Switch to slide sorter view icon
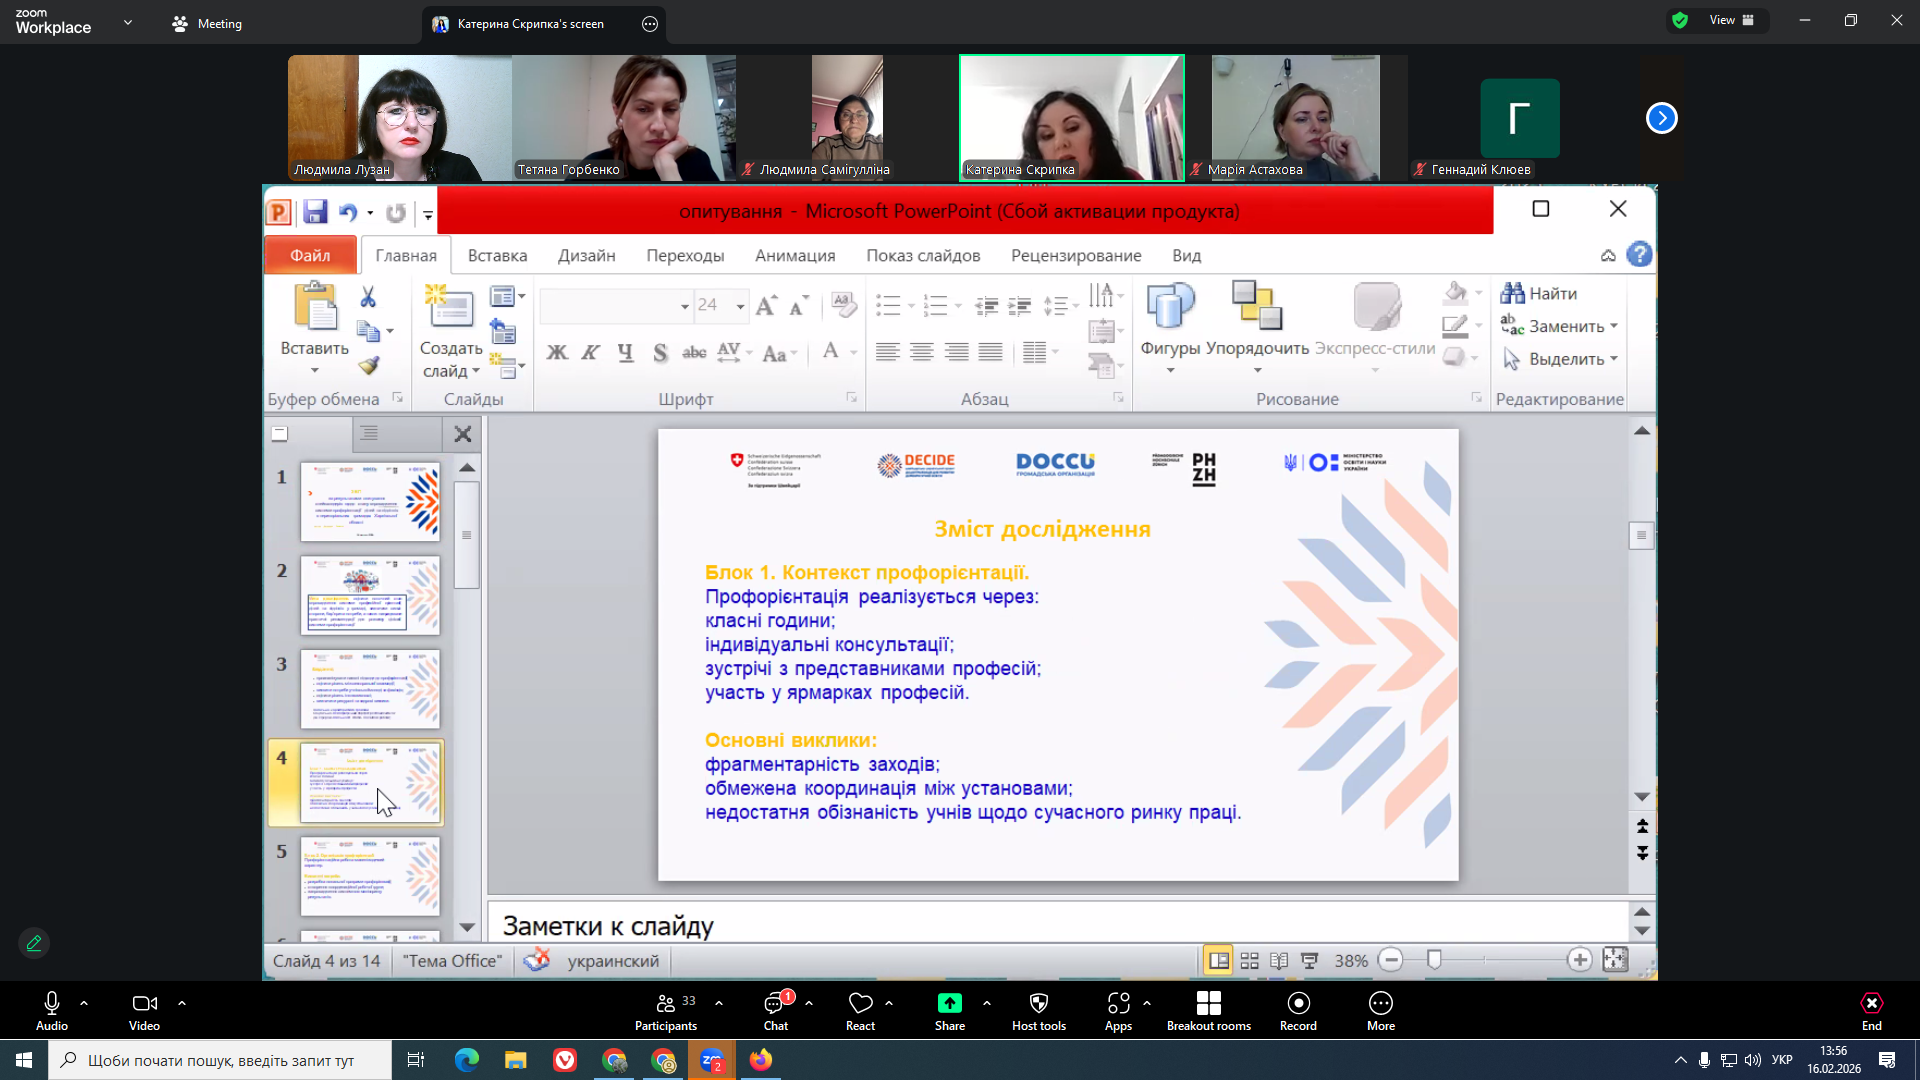 tap(1249, 961)
